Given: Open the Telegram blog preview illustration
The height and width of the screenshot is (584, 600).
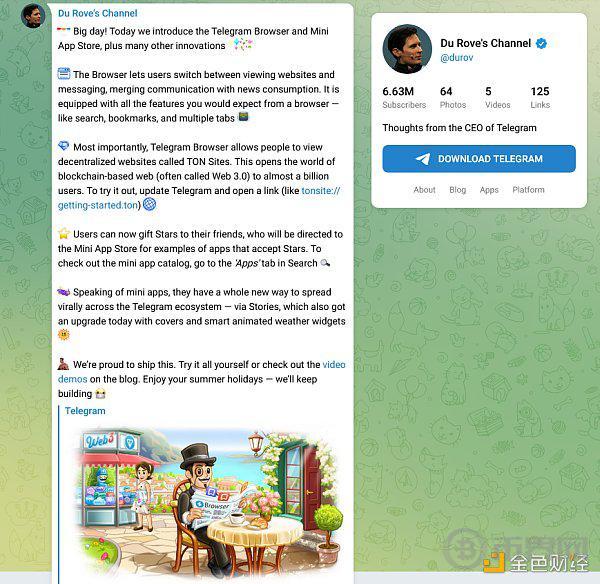Looking at the screenshot, I should click(x=207, y=503).
